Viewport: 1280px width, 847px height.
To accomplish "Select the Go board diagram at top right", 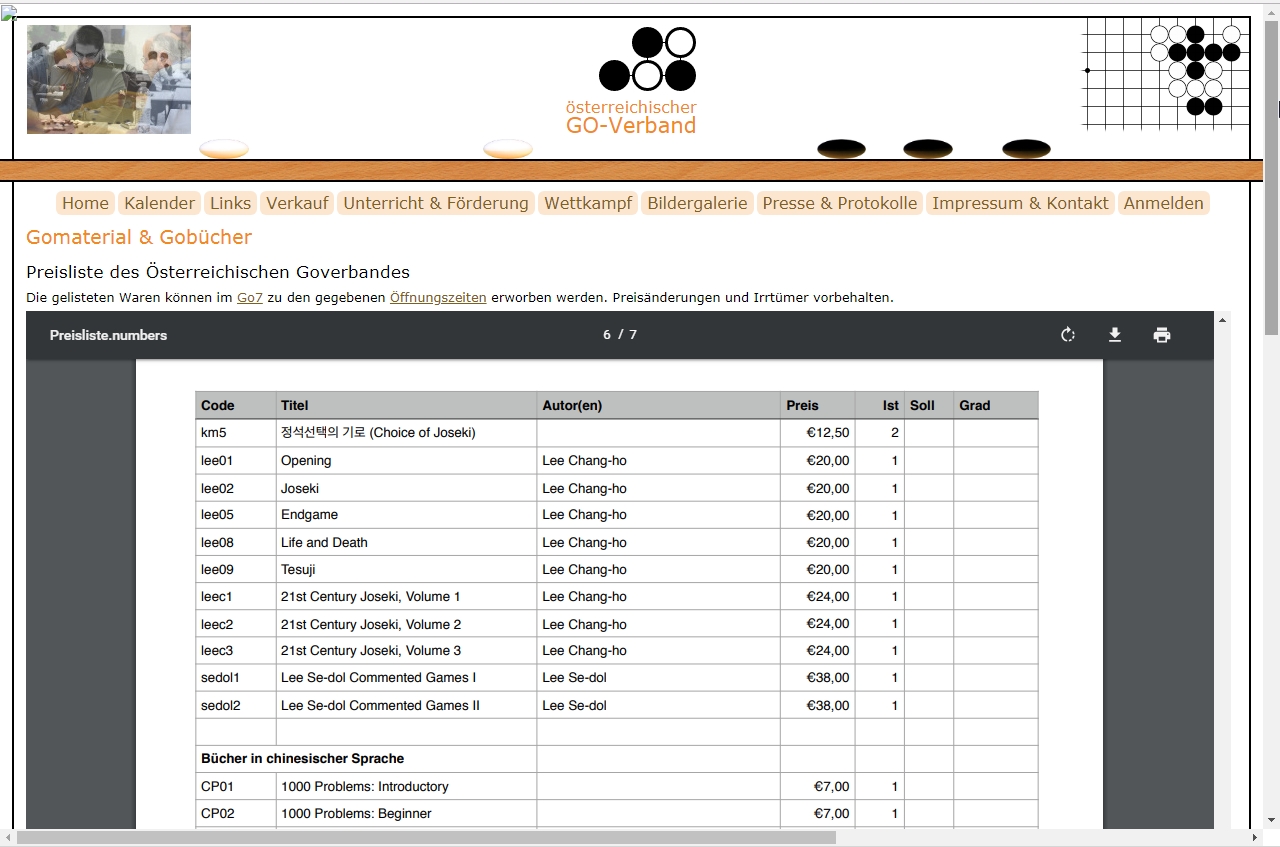I will point(1166,71).
